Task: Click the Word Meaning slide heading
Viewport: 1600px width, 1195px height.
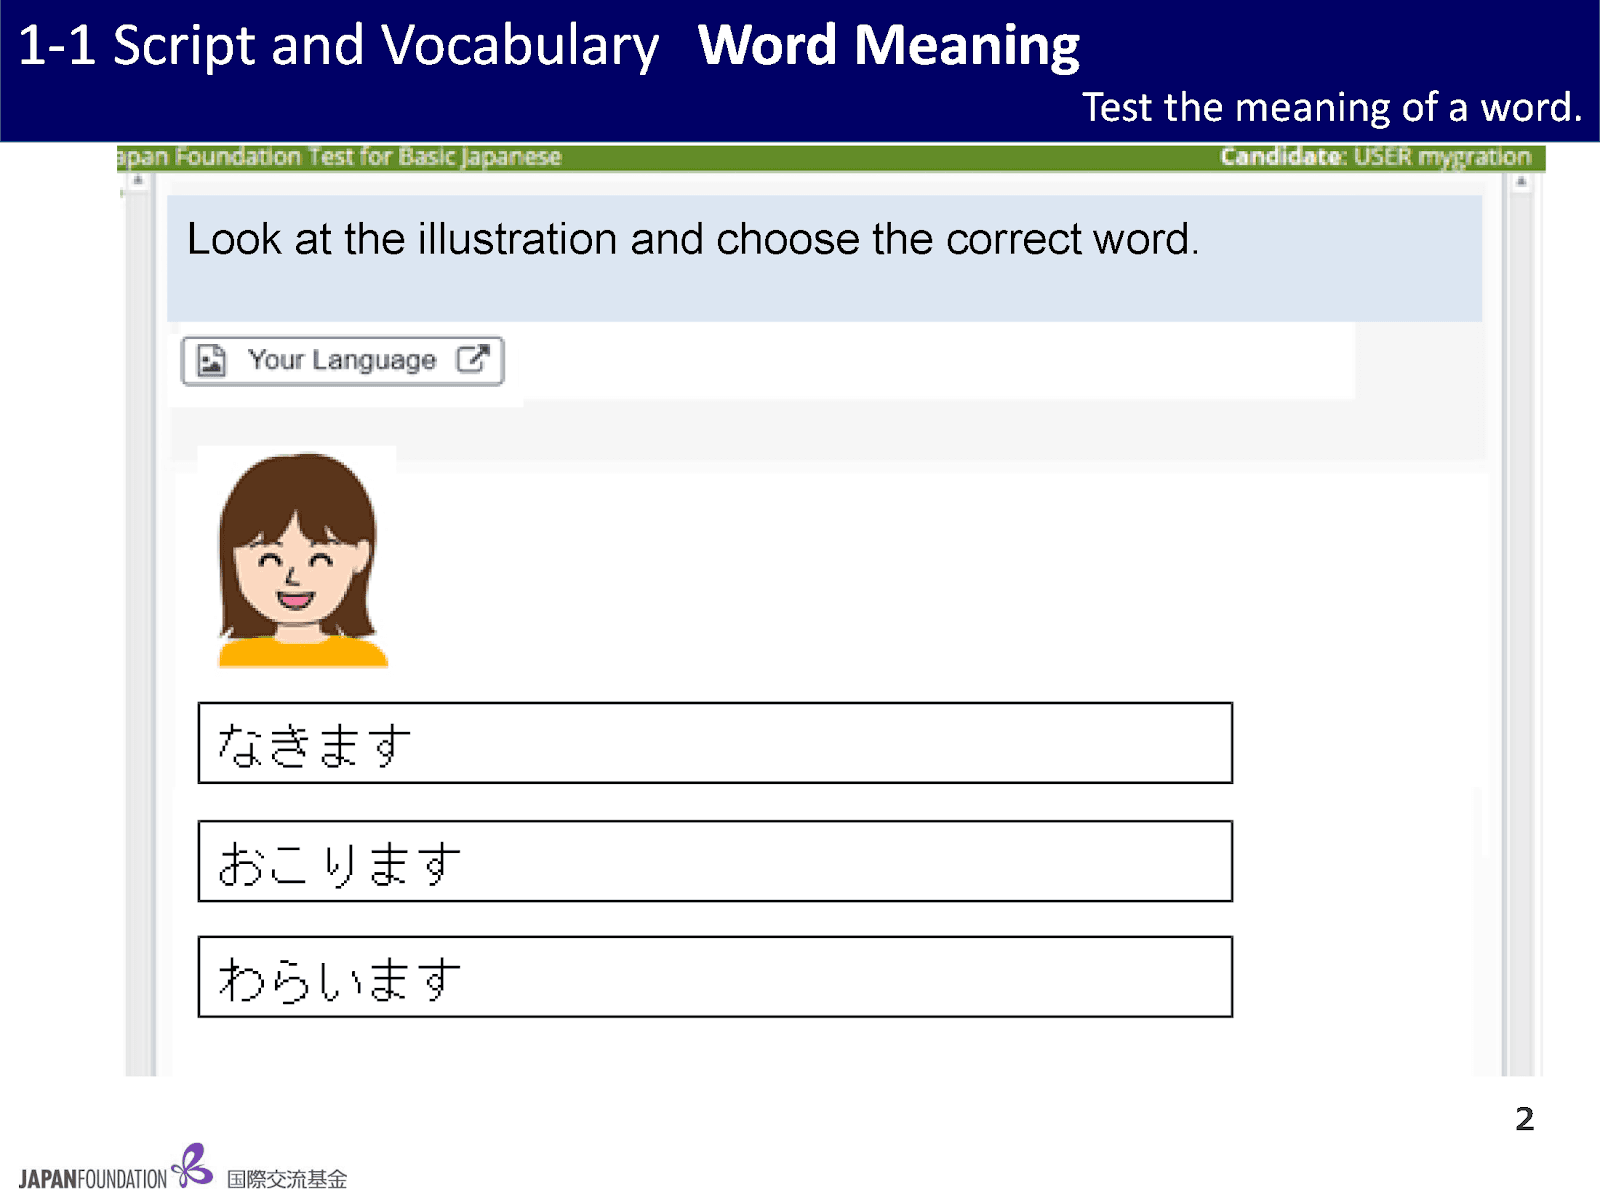Action: 888,46
